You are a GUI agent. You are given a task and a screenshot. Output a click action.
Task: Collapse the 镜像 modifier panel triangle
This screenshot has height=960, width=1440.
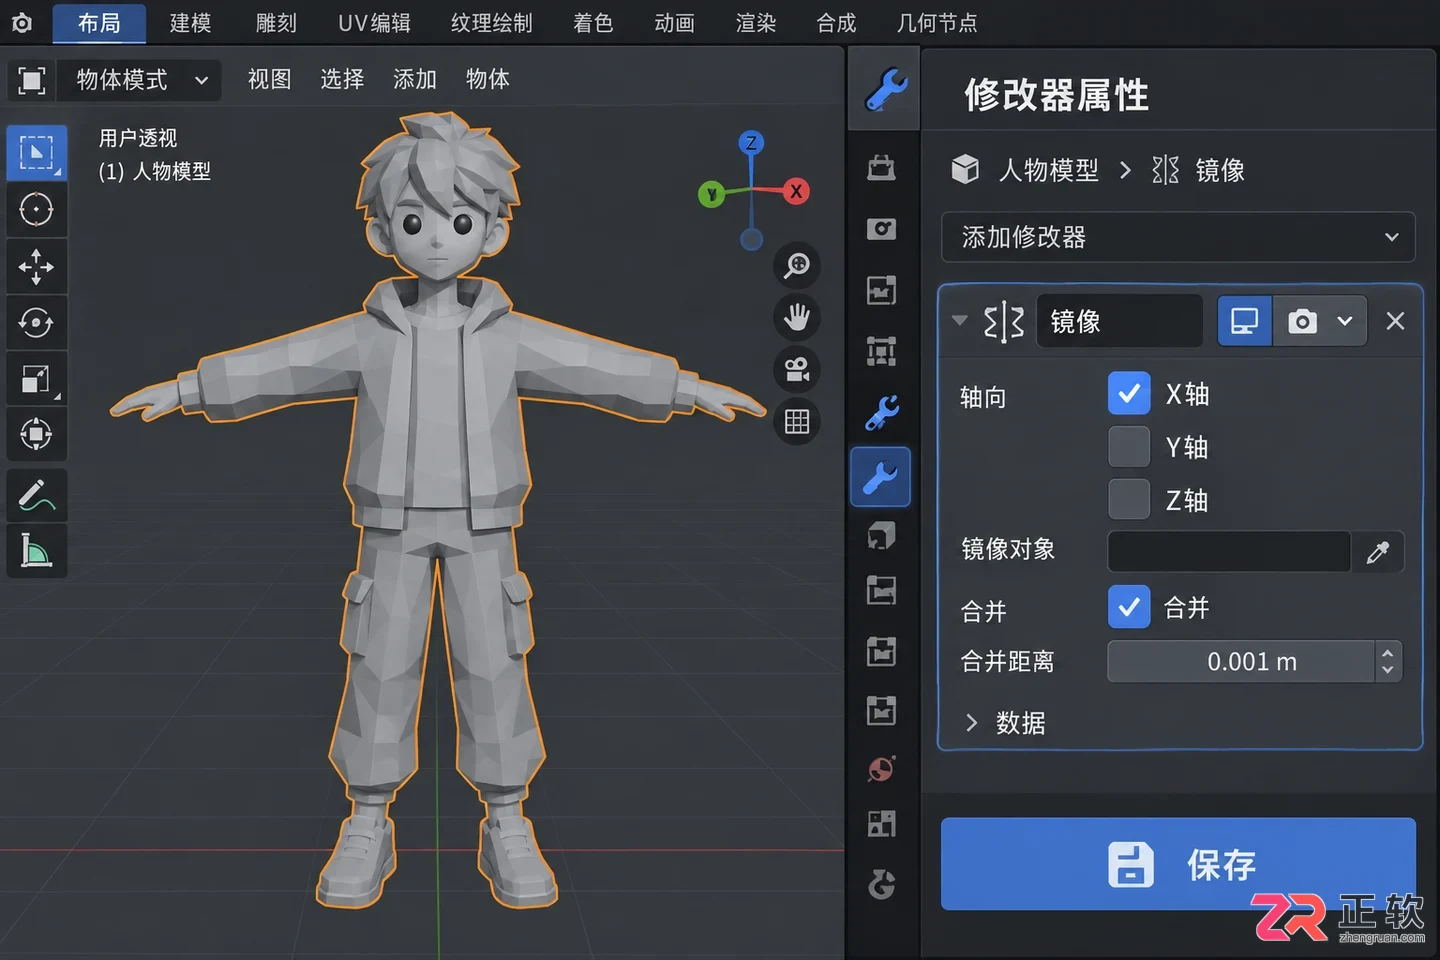coord(960,321)
